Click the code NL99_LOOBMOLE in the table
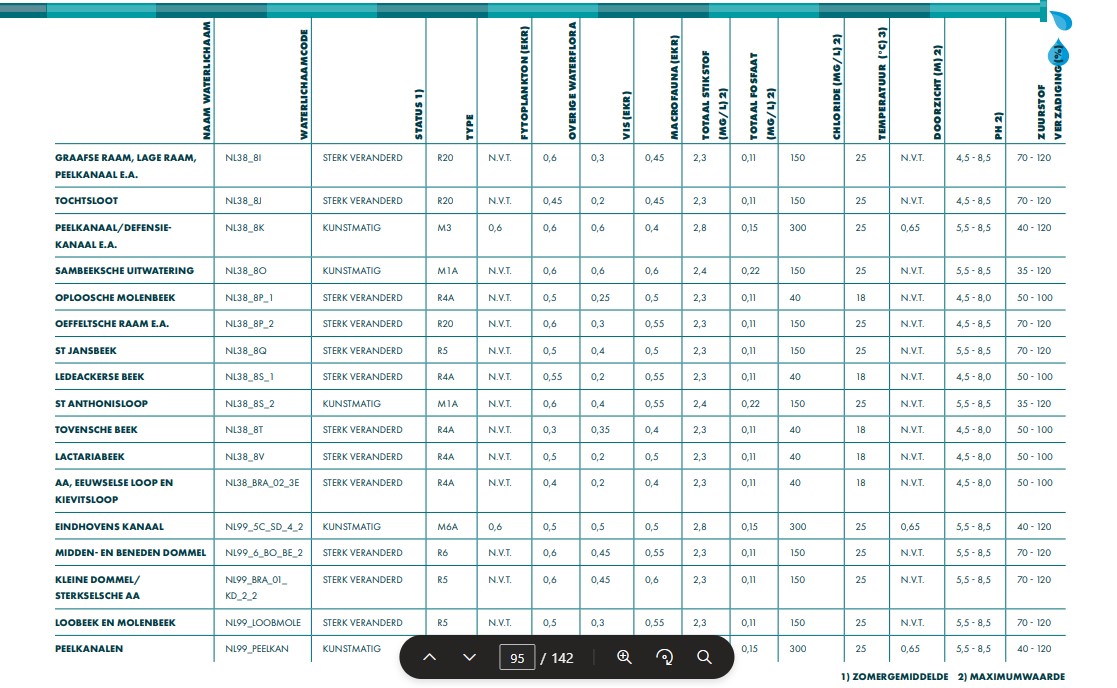1117x688 pixels. coord(263,623)
